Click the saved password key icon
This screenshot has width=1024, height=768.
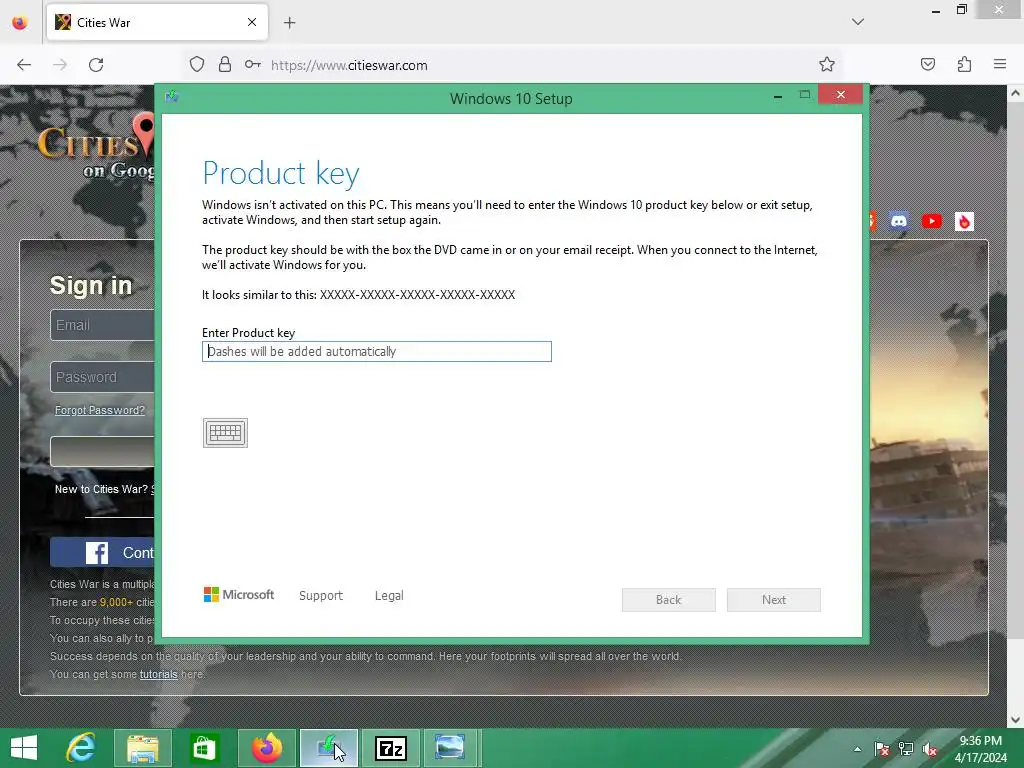253,65
